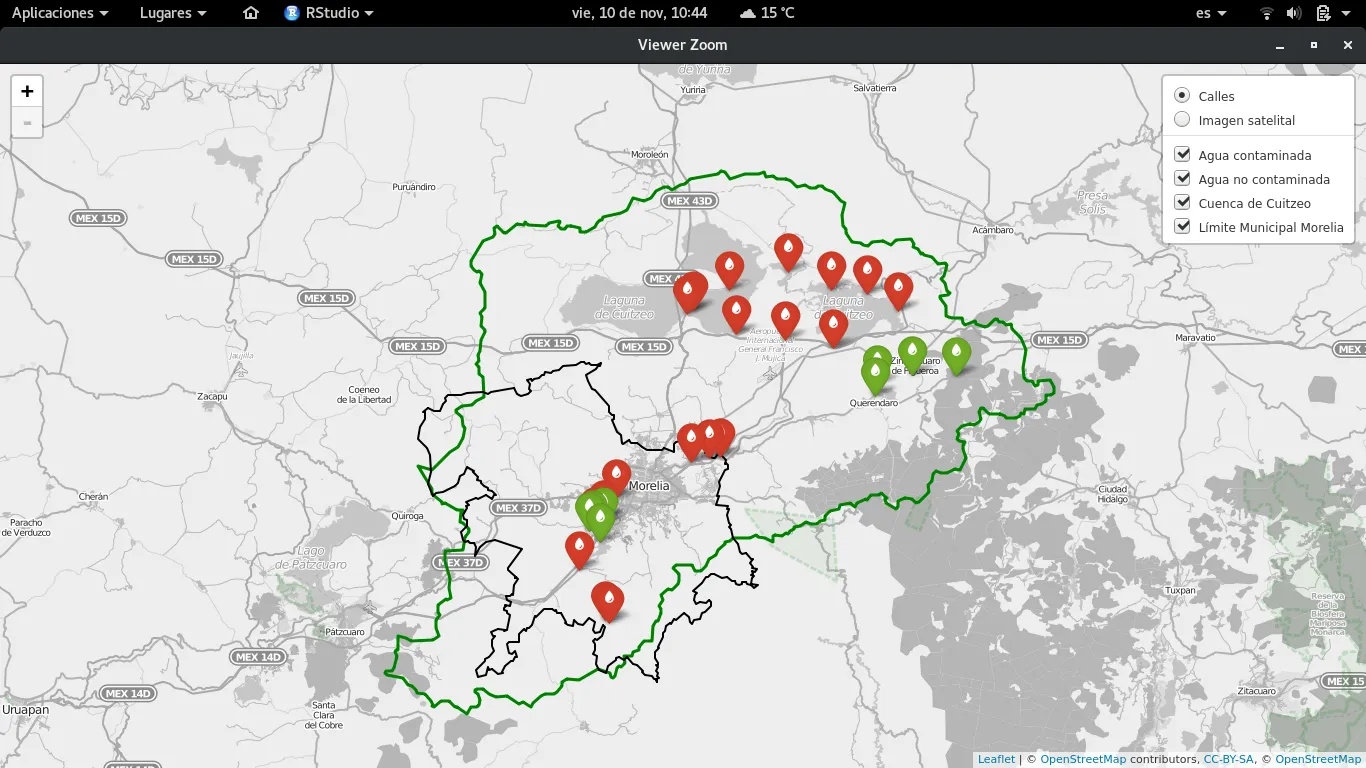This screenshot has height=768, width=1366.
Task: Click lowest green marker in cluster west of Morelia
Action: coord(600,521)
